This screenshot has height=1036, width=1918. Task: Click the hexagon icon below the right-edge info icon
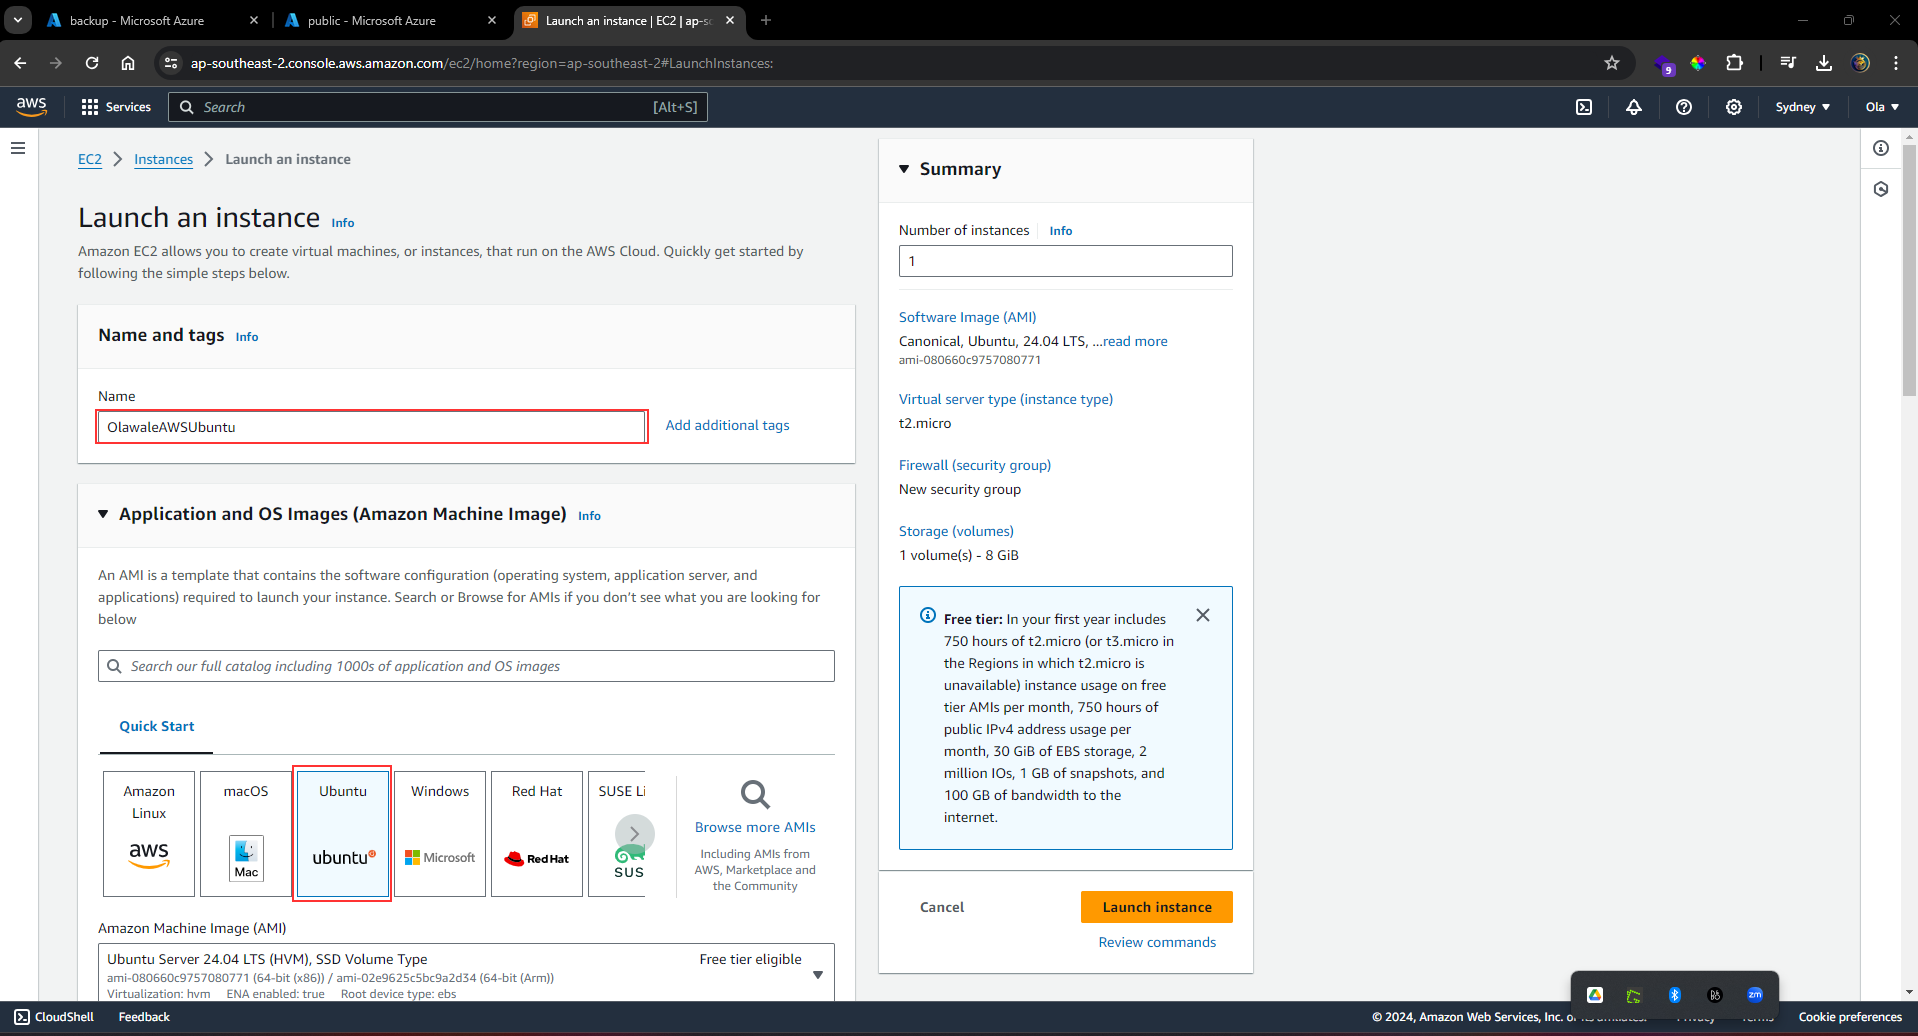tap(1881, 189)
